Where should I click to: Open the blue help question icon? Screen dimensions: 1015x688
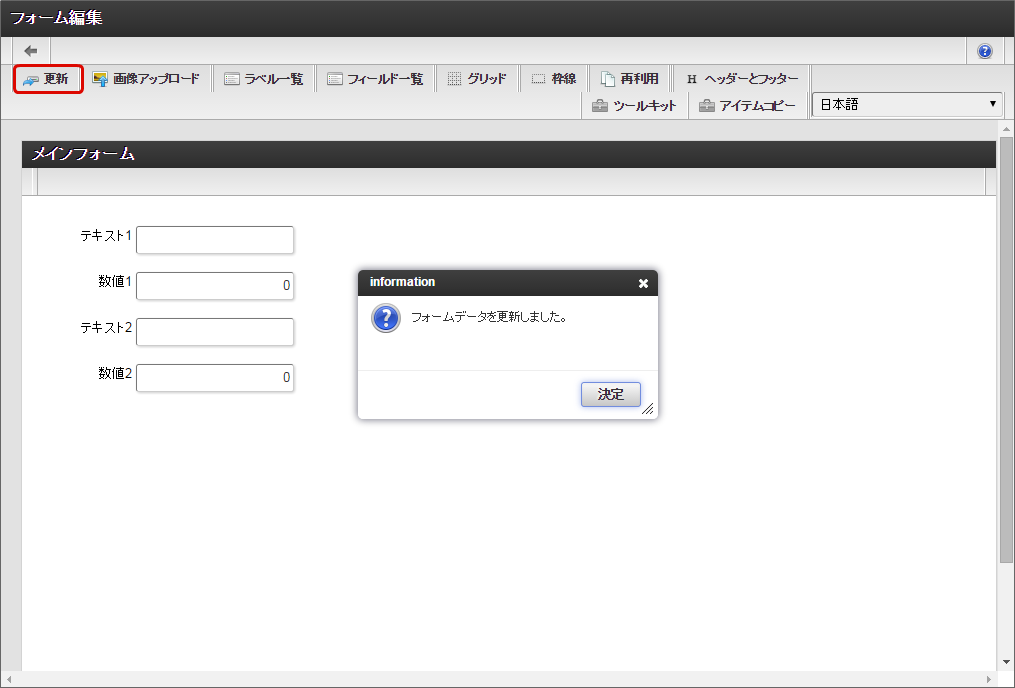(984, 51)
